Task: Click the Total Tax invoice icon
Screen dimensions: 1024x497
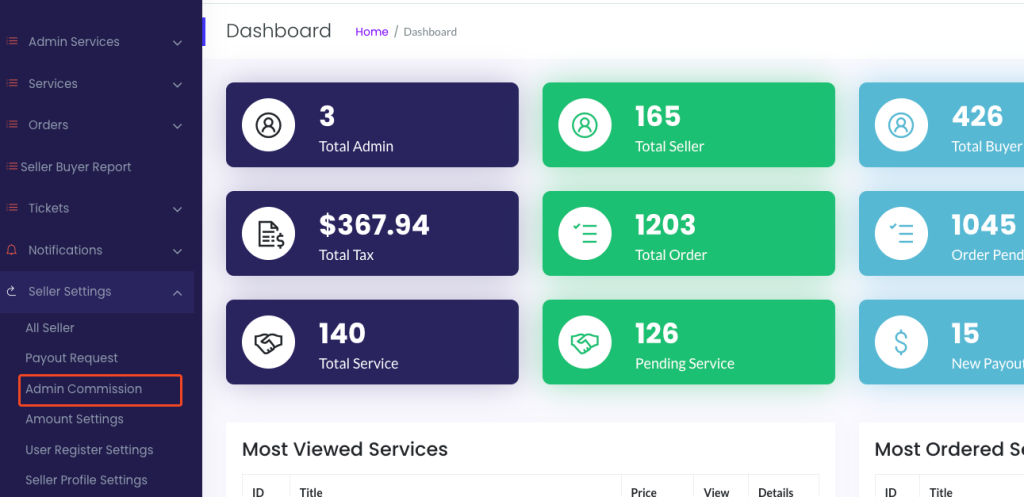Action: coord(268,233)
